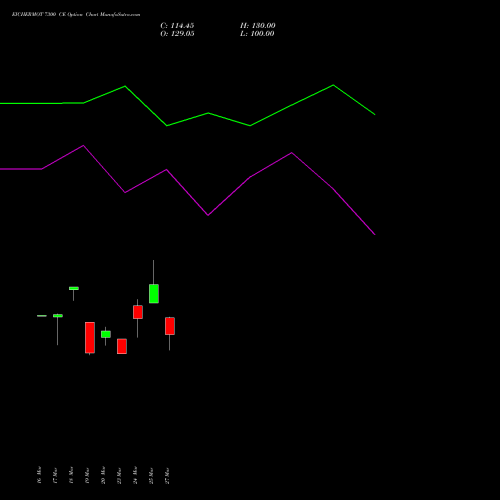Click the 18 Mar green candlestick

click(74, 288)
